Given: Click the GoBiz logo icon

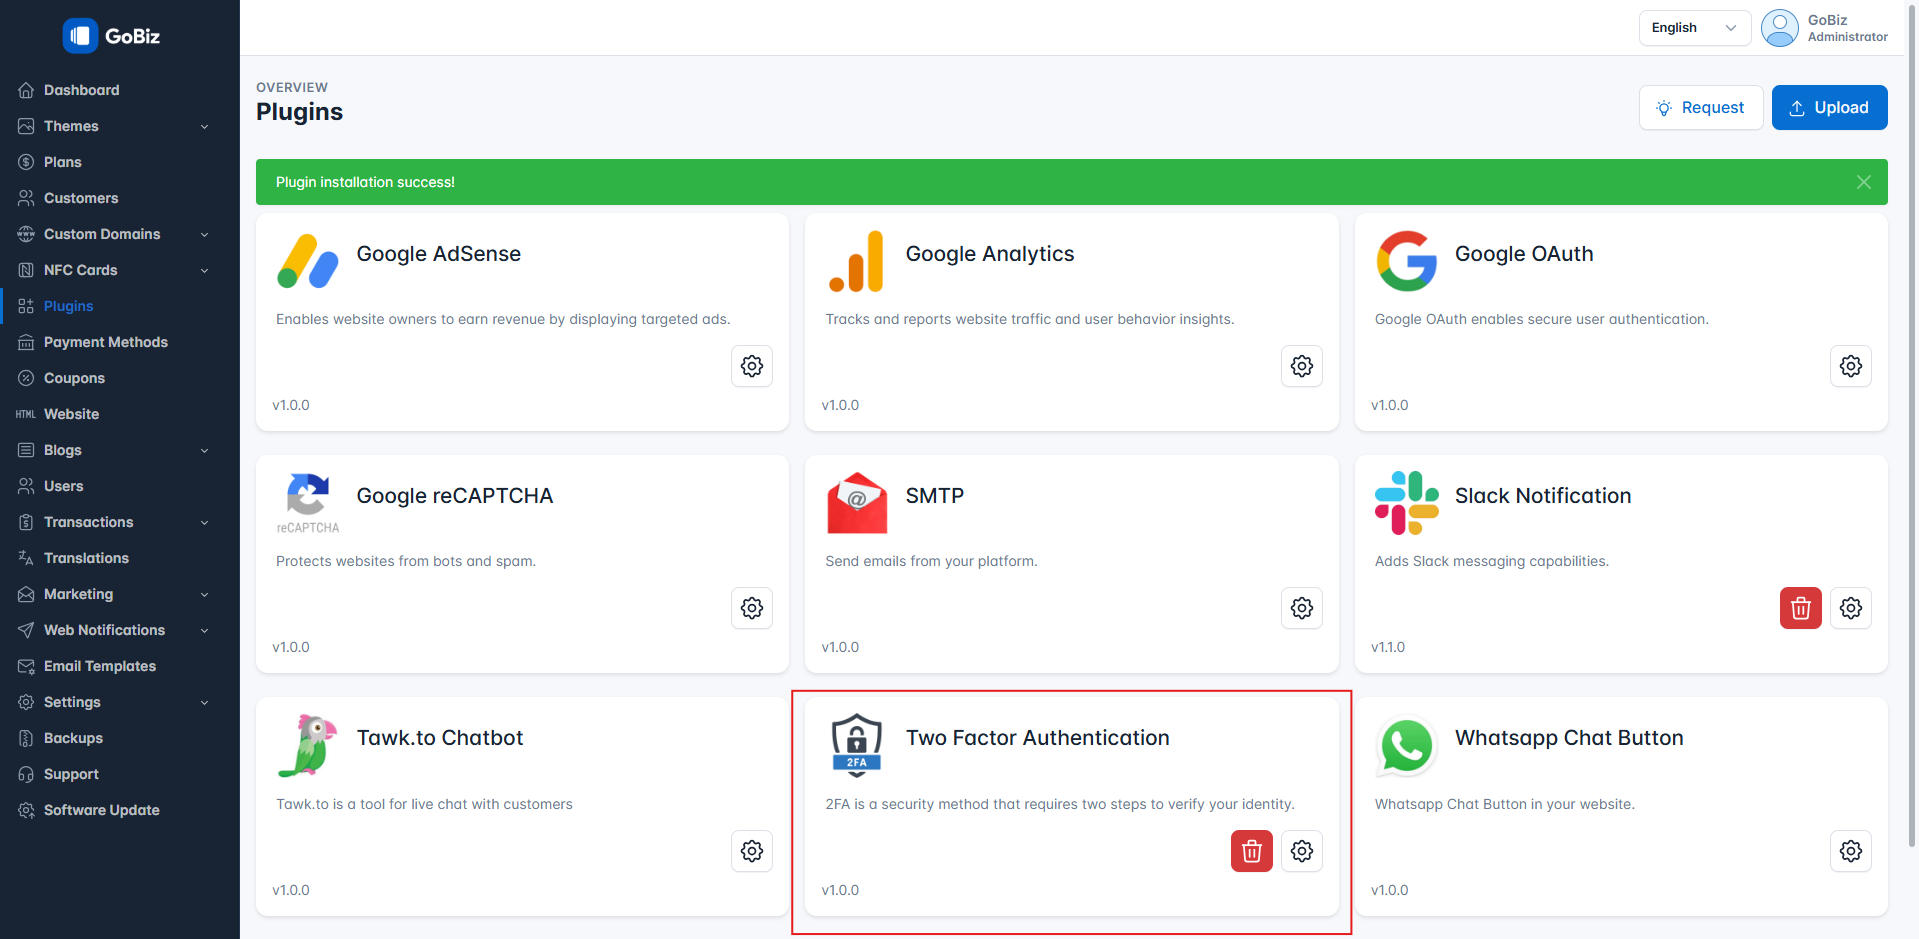Looking at the screenshot, I should pos(80,36).
